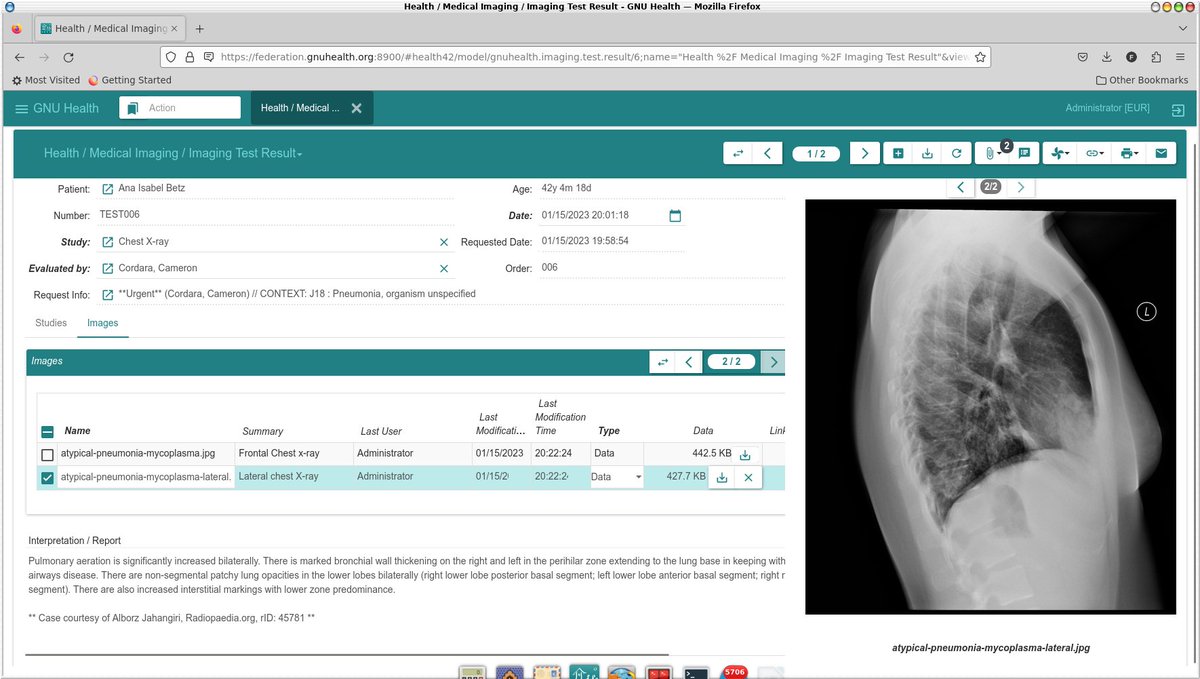Viewport: 1200px width, 679px height.
Task: Open the notes icon in the toolbar
Action: pos(1024,153)
